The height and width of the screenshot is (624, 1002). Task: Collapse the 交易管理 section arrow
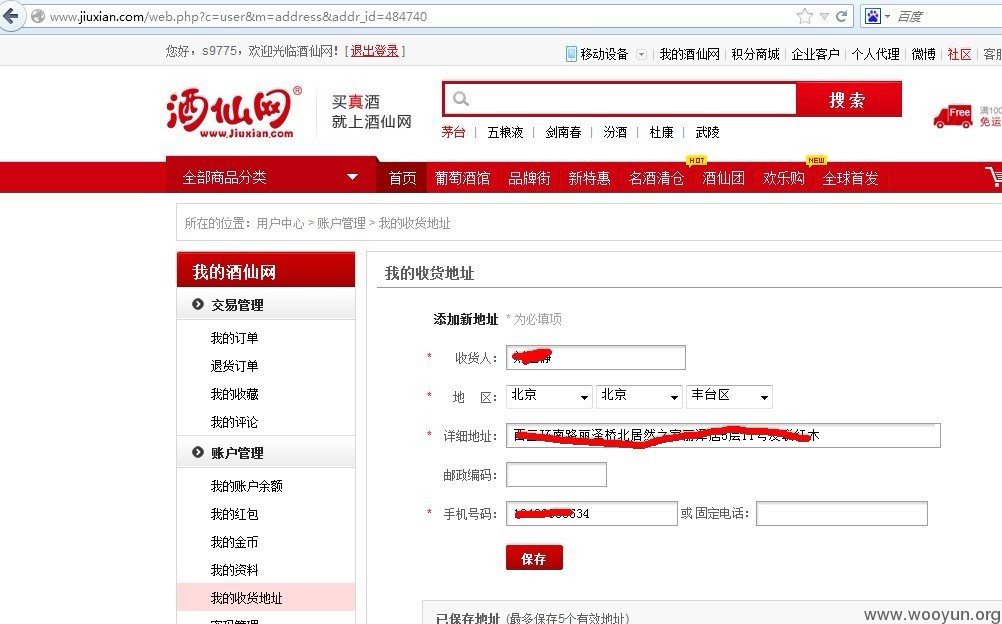[x=197, y=304]
